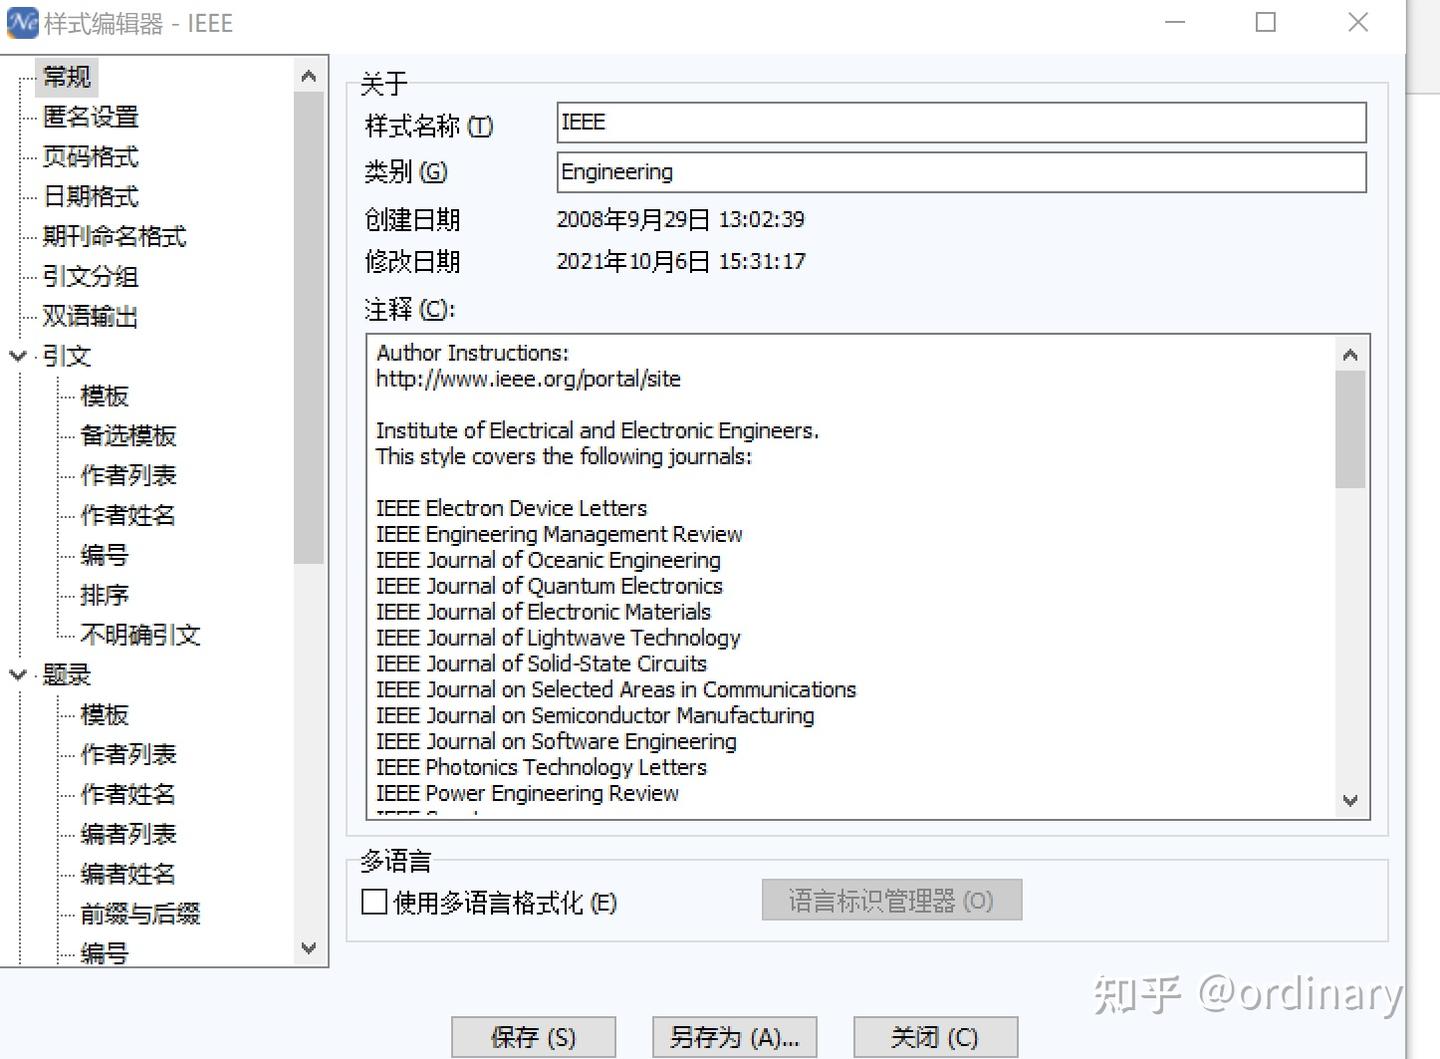Click the 类别 field showing Engineering

(960, 172)
